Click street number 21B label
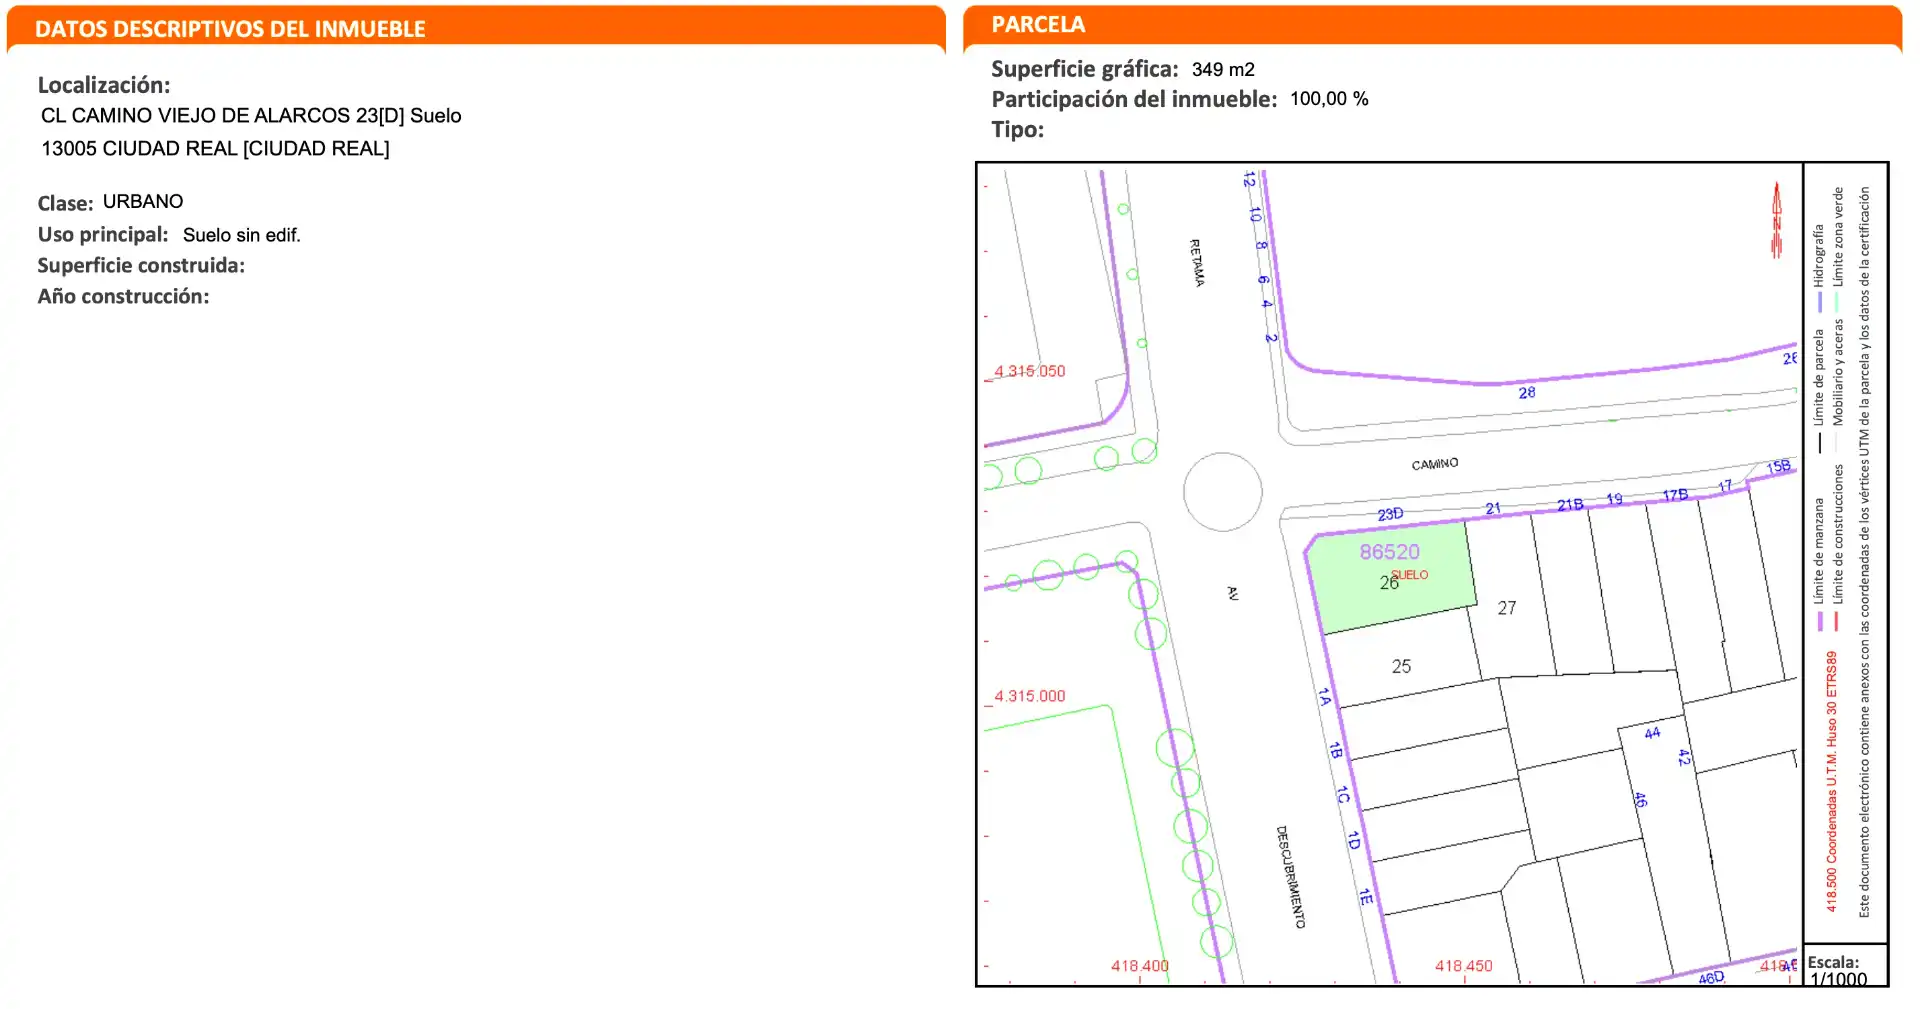This screenshot has height=1009, width=1920. point(1570,505)
